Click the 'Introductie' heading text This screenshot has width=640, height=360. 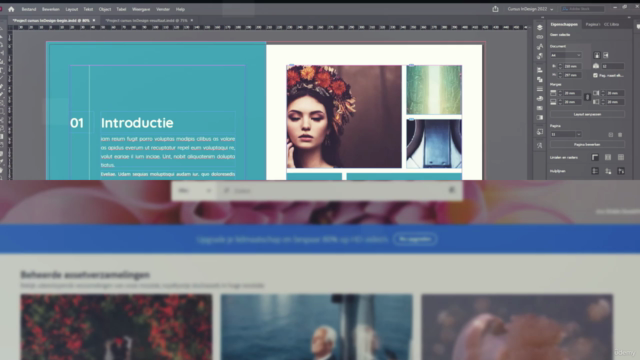point(137,123)
